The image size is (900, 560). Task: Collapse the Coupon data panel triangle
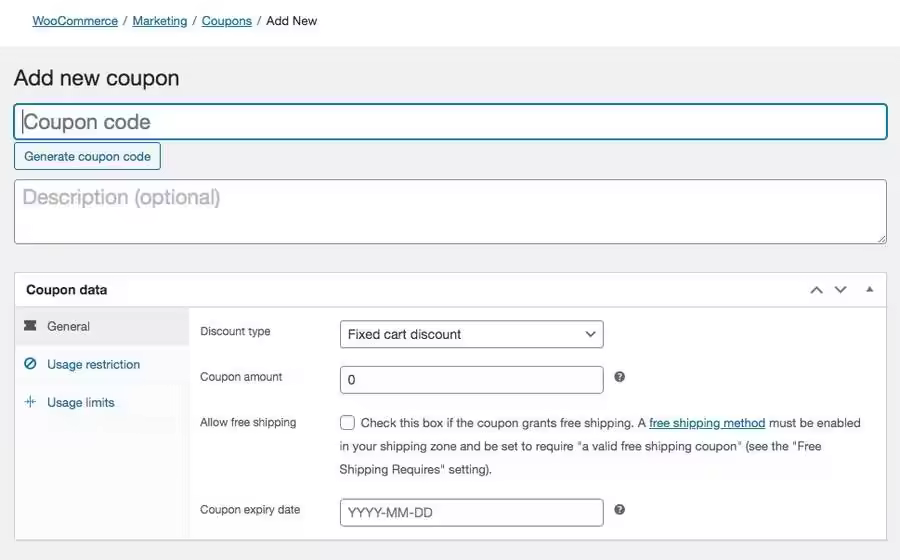click(870, 289)
